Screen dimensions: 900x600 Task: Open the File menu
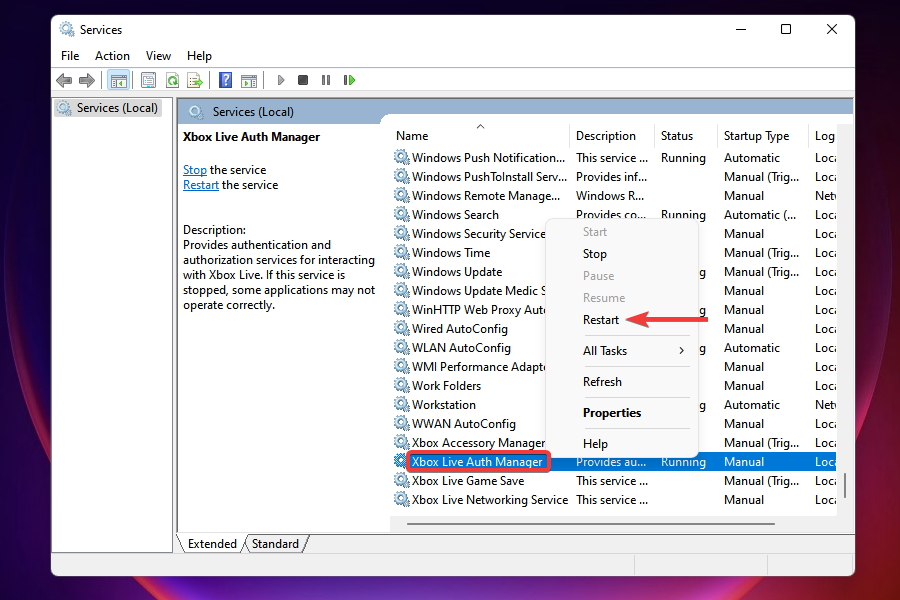tap(70, 56)
